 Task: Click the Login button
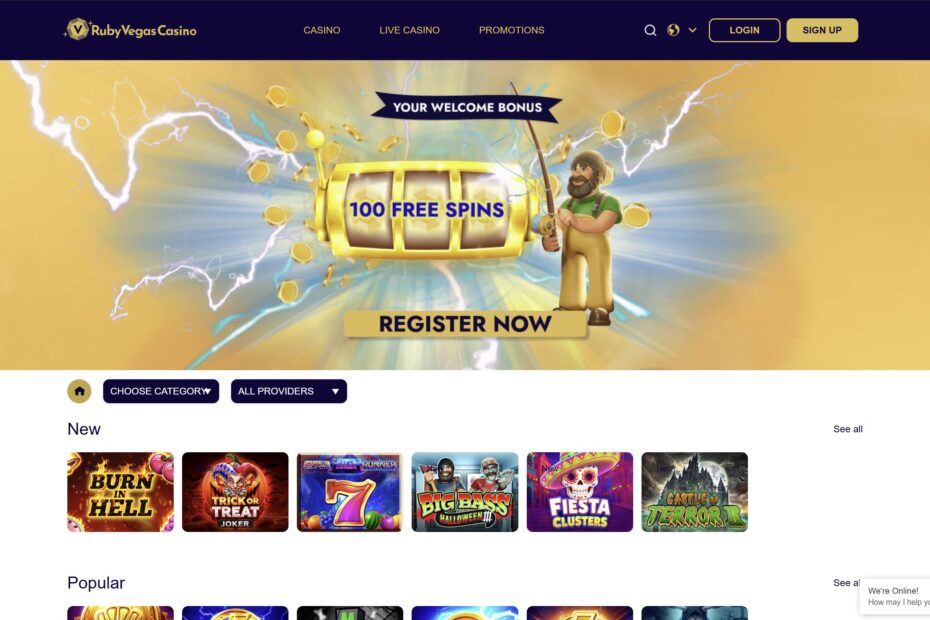(744, 30)
